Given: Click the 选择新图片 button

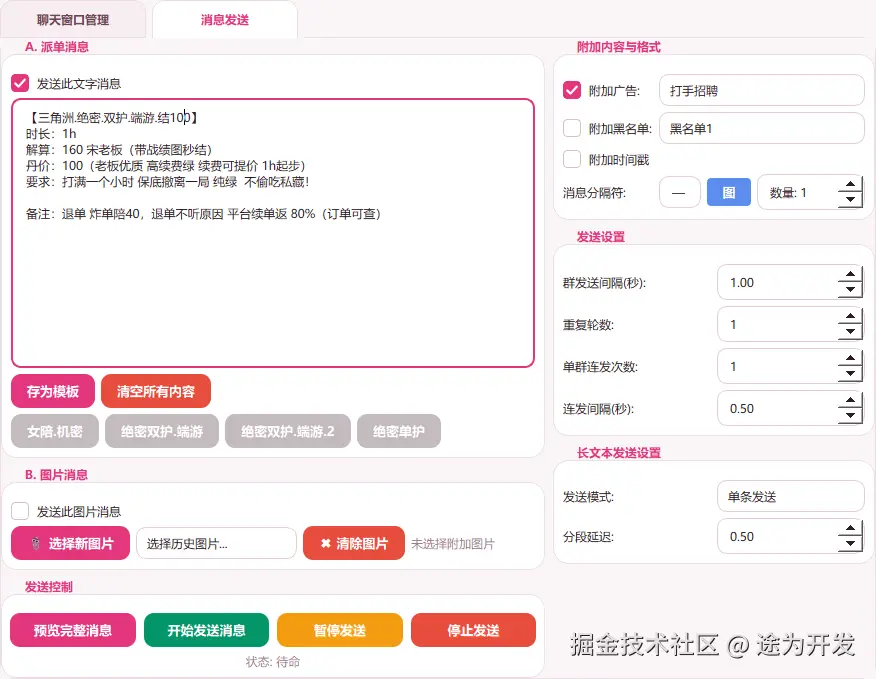Looking at the screenshot, I should 70,543.
